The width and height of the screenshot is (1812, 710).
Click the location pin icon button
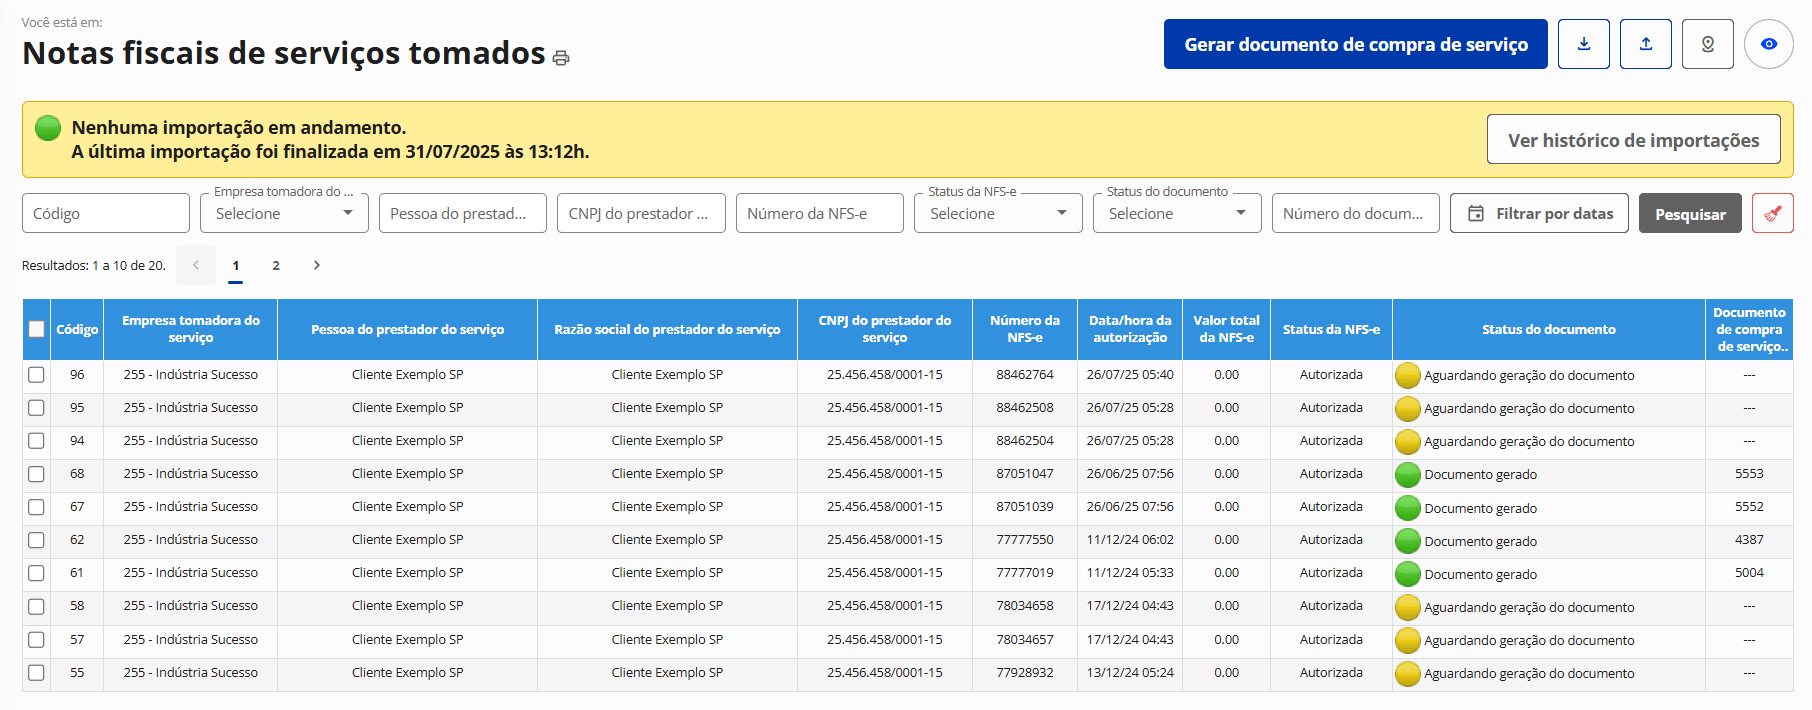(x=1708, y=44)
